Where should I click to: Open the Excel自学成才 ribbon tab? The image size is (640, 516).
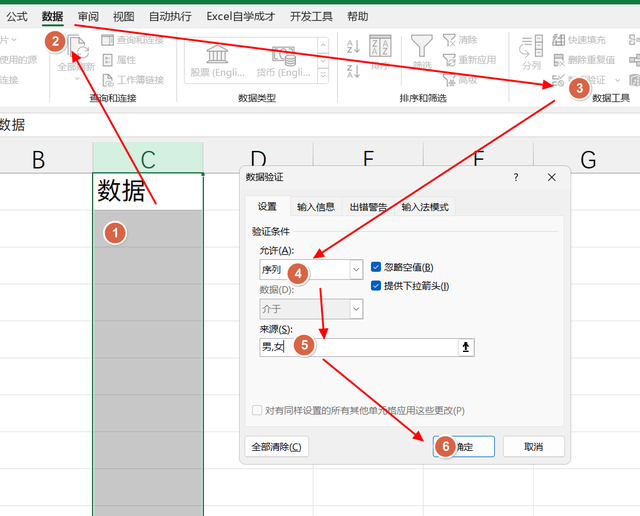click(x=240, y=17)
